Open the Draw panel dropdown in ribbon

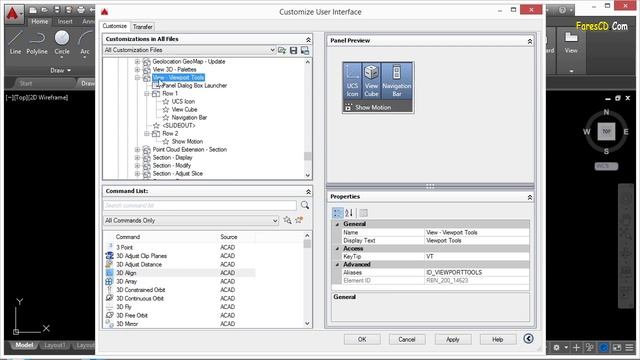60,71
